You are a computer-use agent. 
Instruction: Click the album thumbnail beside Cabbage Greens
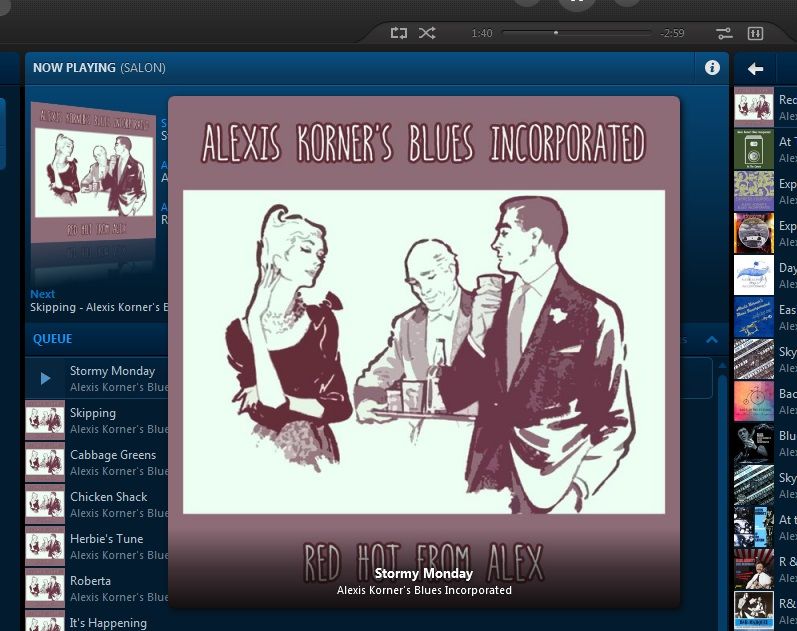(x=45, y=462)
